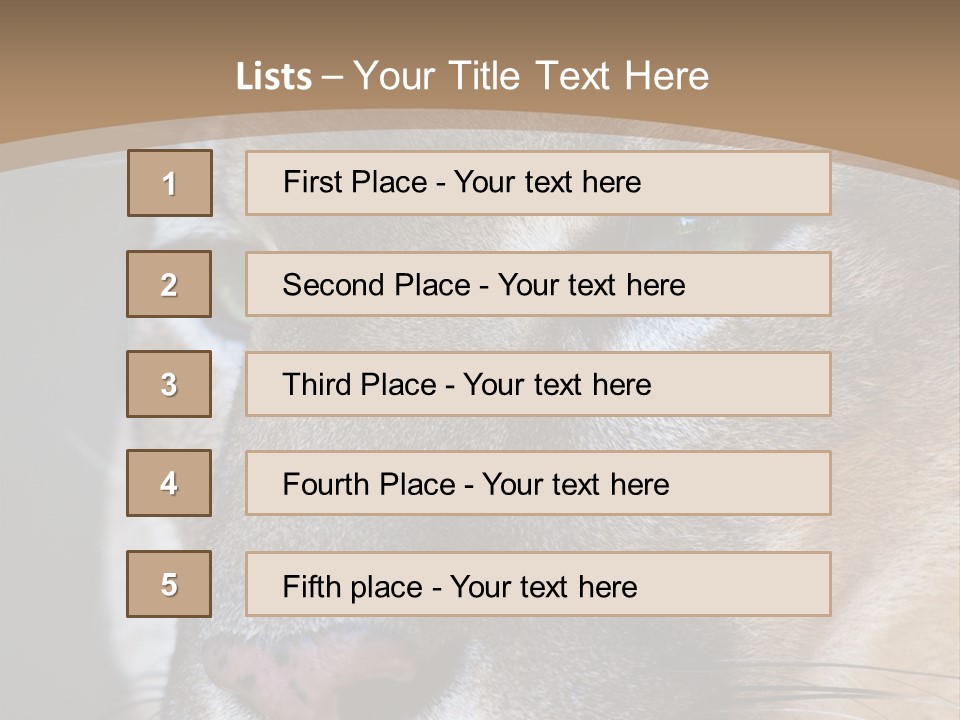Click the Second Place text box
Image resolution: width=960 pixels, height=720 pixels.
tap(538, 284)
